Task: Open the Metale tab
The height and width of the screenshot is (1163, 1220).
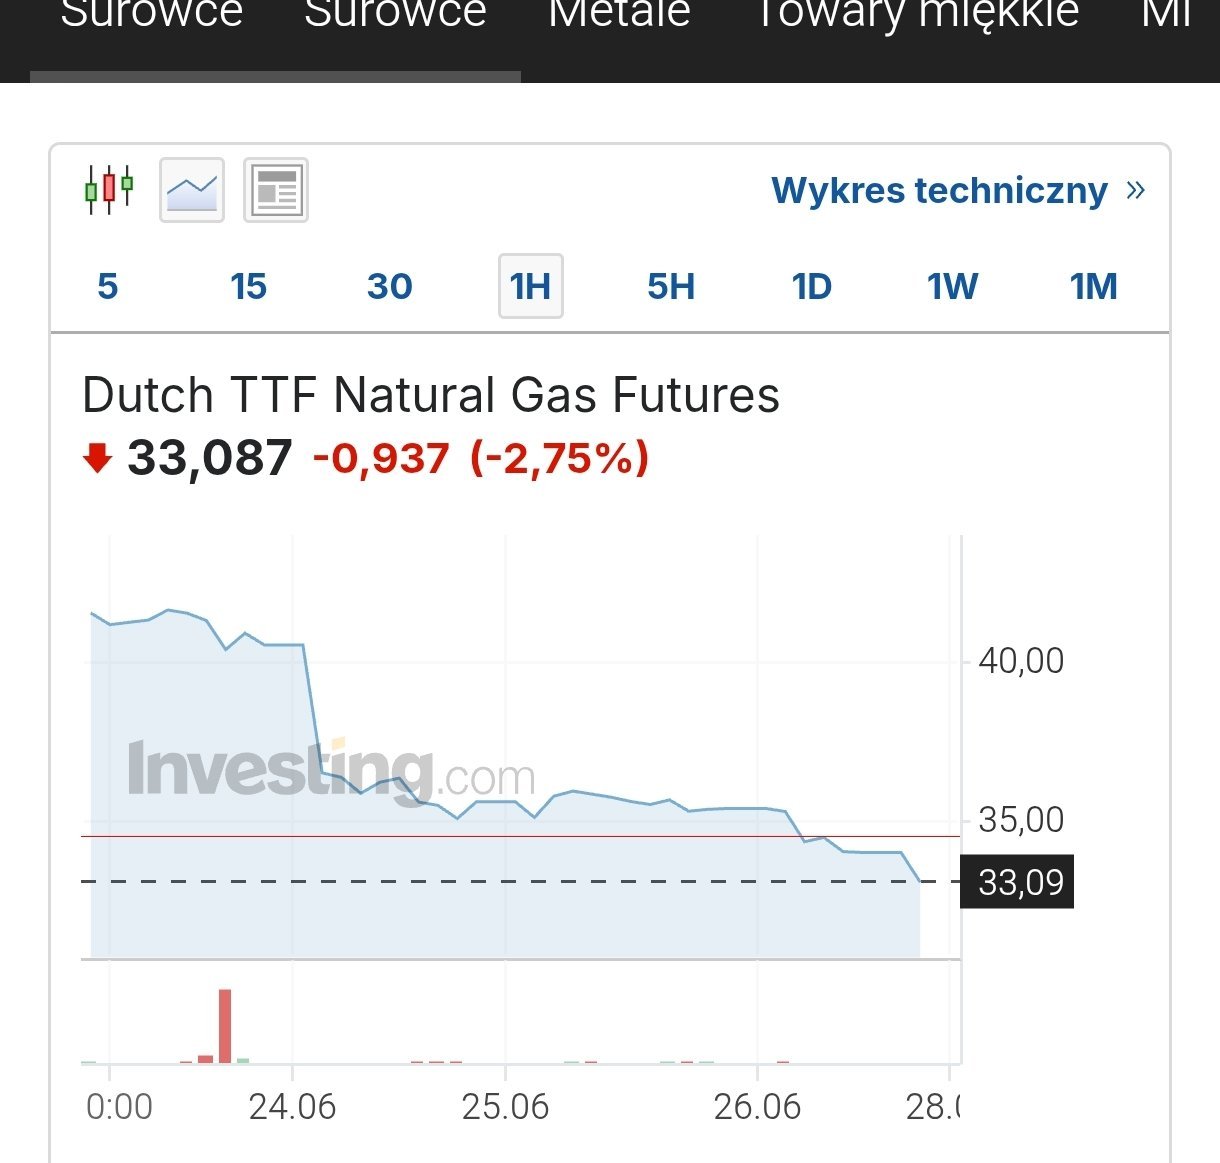Action: click(x=619, y=14)
